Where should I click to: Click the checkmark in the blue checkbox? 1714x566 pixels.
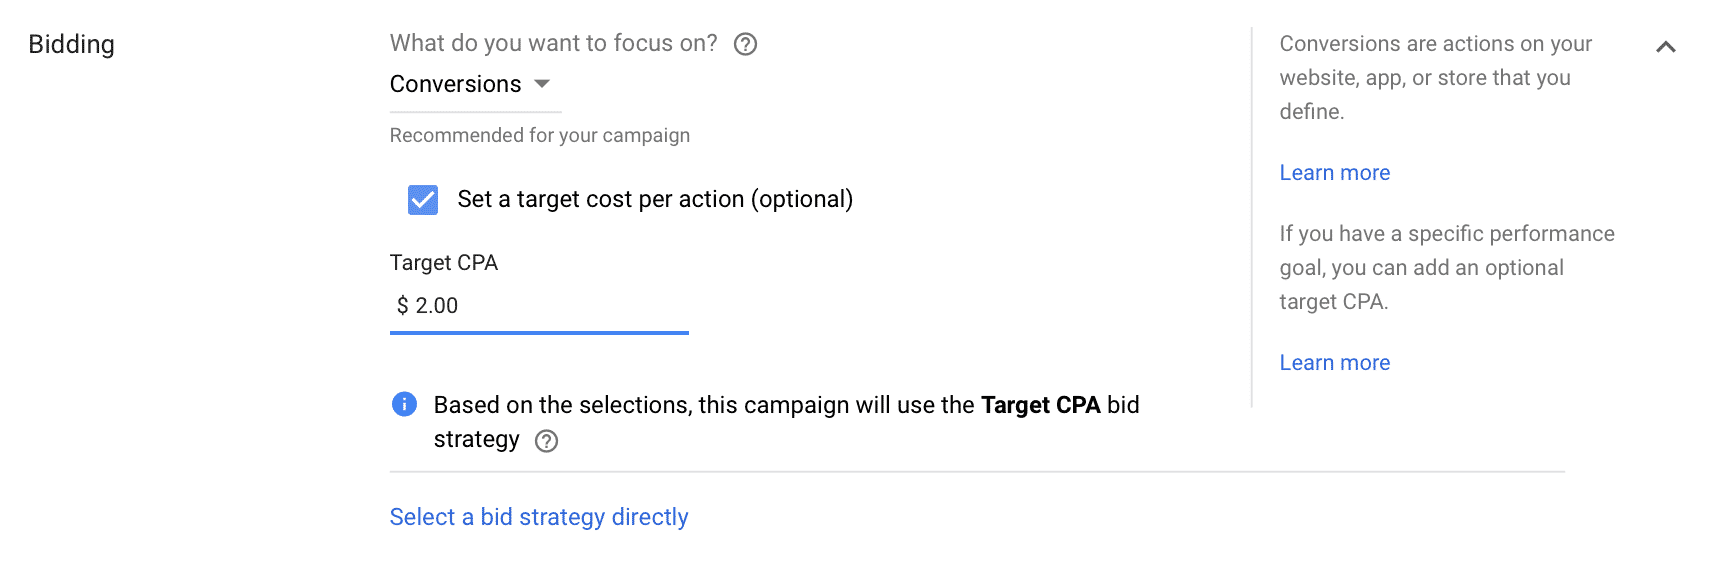423,200
